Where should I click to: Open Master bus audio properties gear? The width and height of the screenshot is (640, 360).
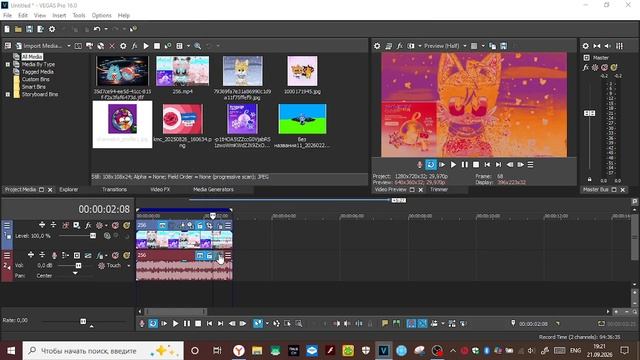pyautogui.click(x=585, y=46)
